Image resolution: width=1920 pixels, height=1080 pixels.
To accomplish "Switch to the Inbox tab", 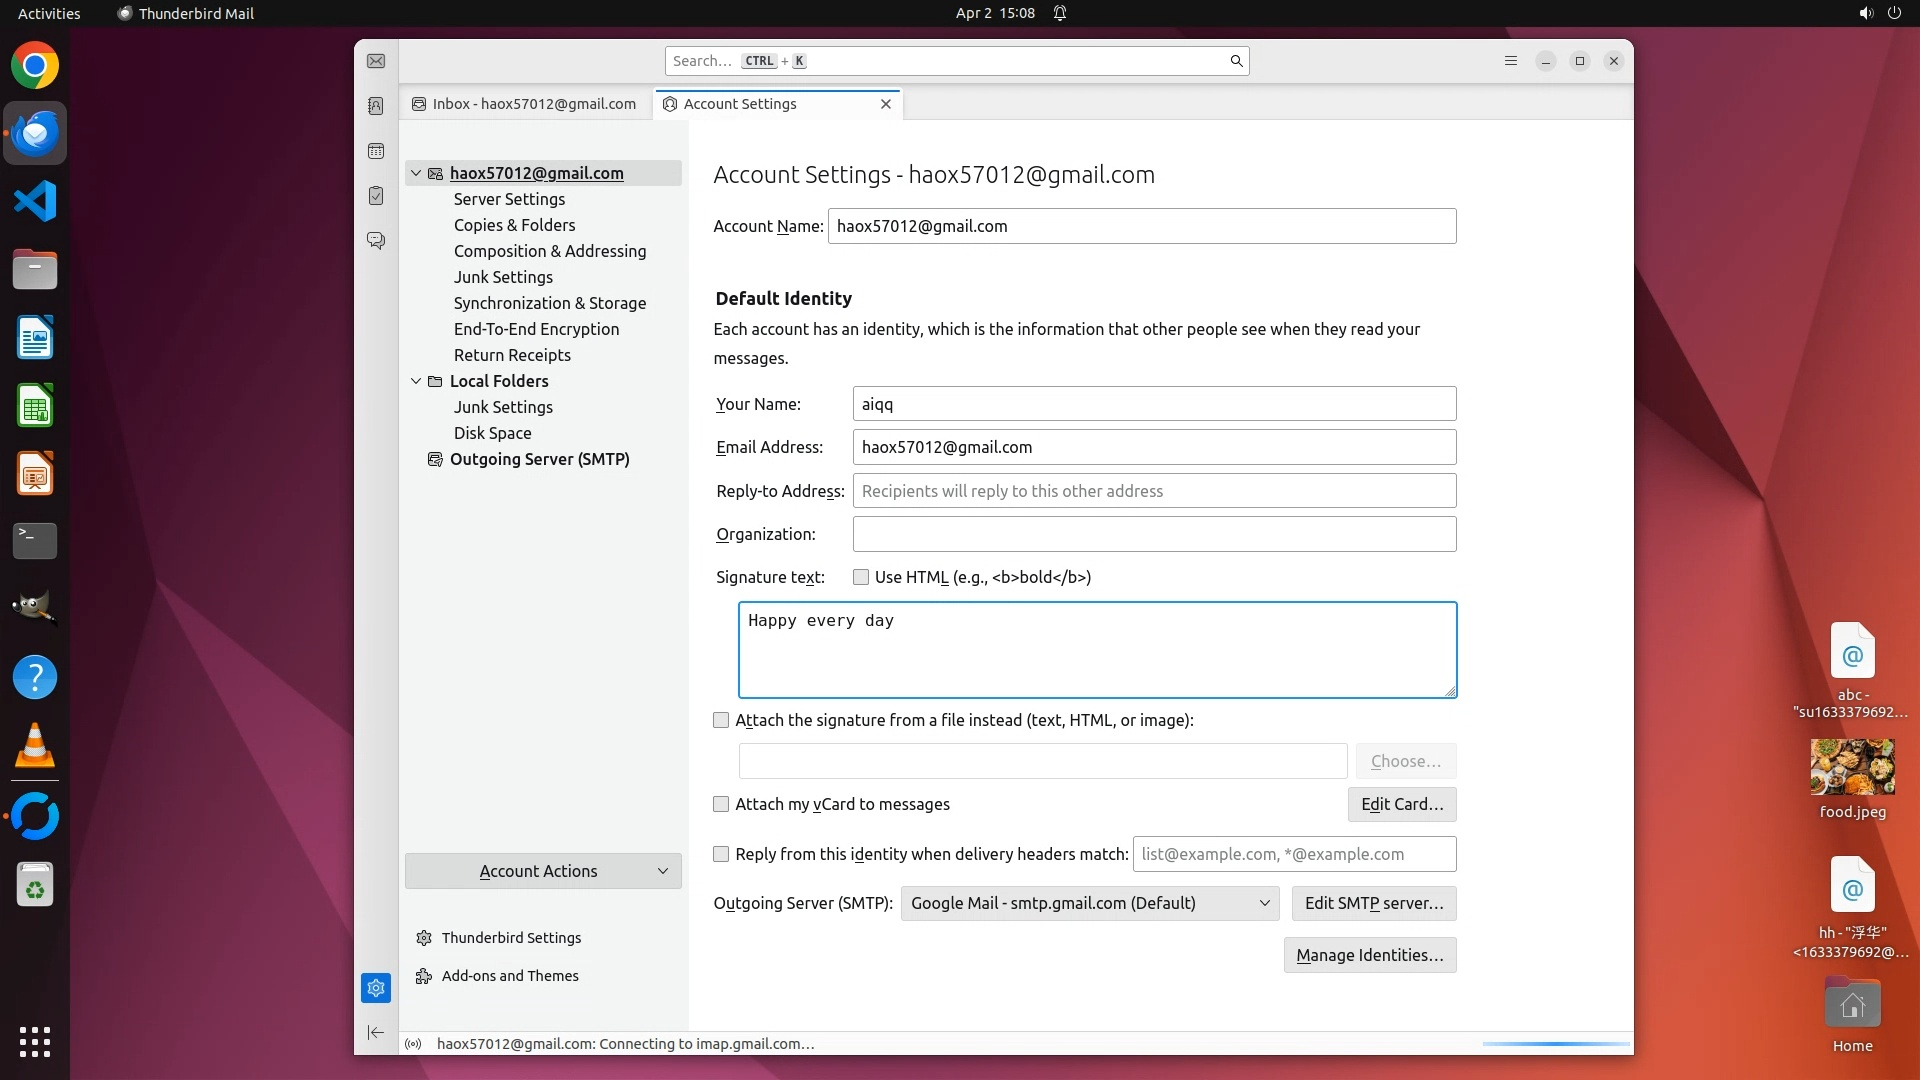I will 526,104.
